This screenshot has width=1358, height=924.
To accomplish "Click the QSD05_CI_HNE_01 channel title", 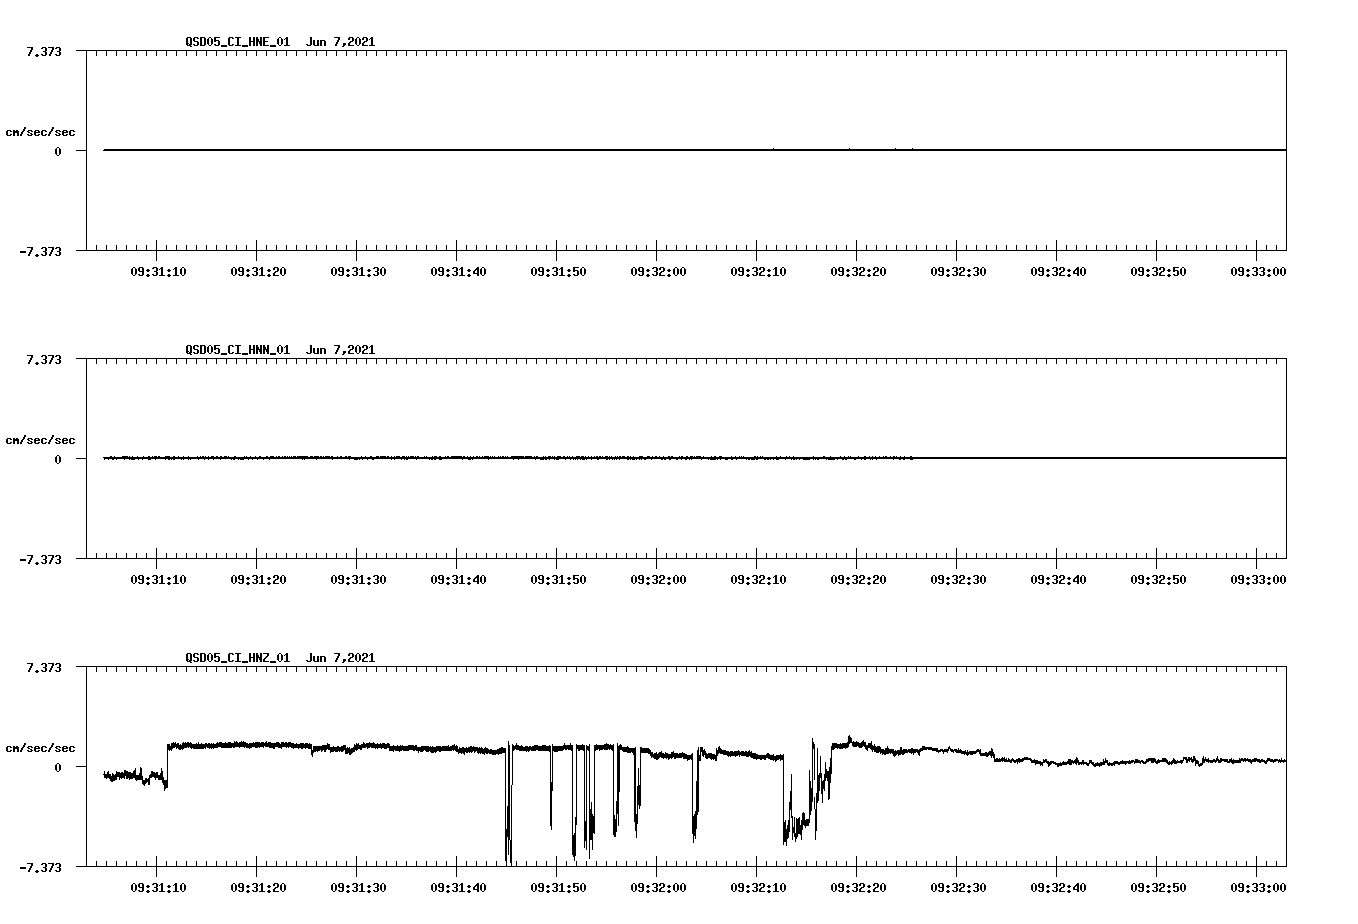I will [x=238, y=42].
